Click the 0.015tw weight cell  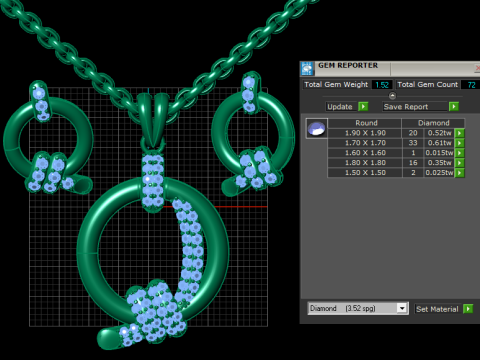[439, 153]
